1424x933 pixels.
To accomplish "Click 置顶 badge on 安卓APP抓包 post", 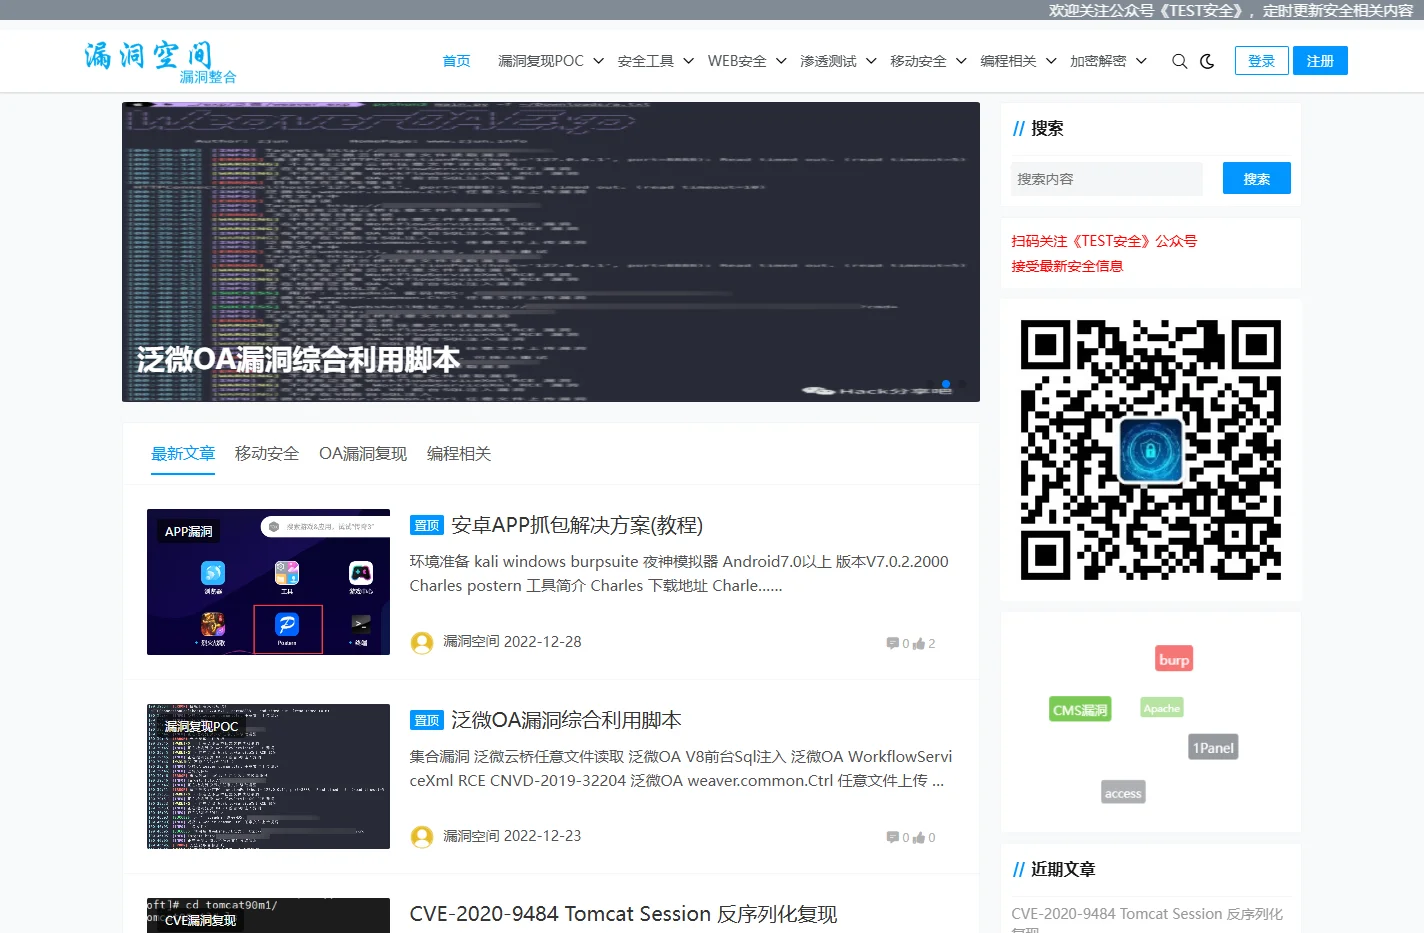I will coord(427,525).
